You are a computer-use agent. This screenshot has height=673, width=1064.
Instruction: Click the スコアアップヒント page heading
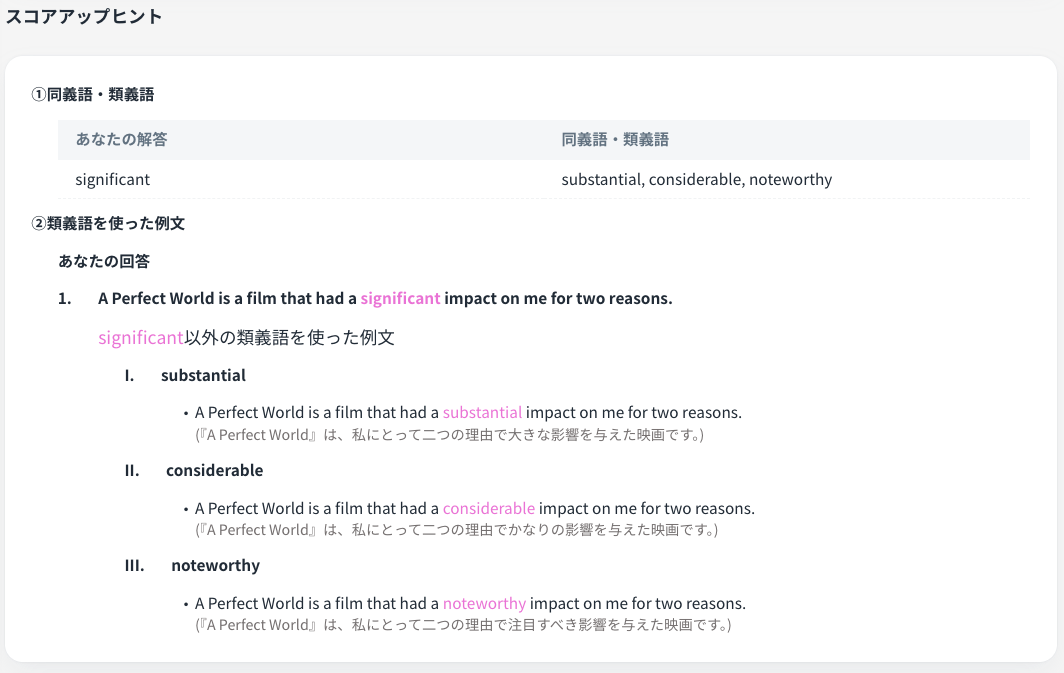click(84, 17)
